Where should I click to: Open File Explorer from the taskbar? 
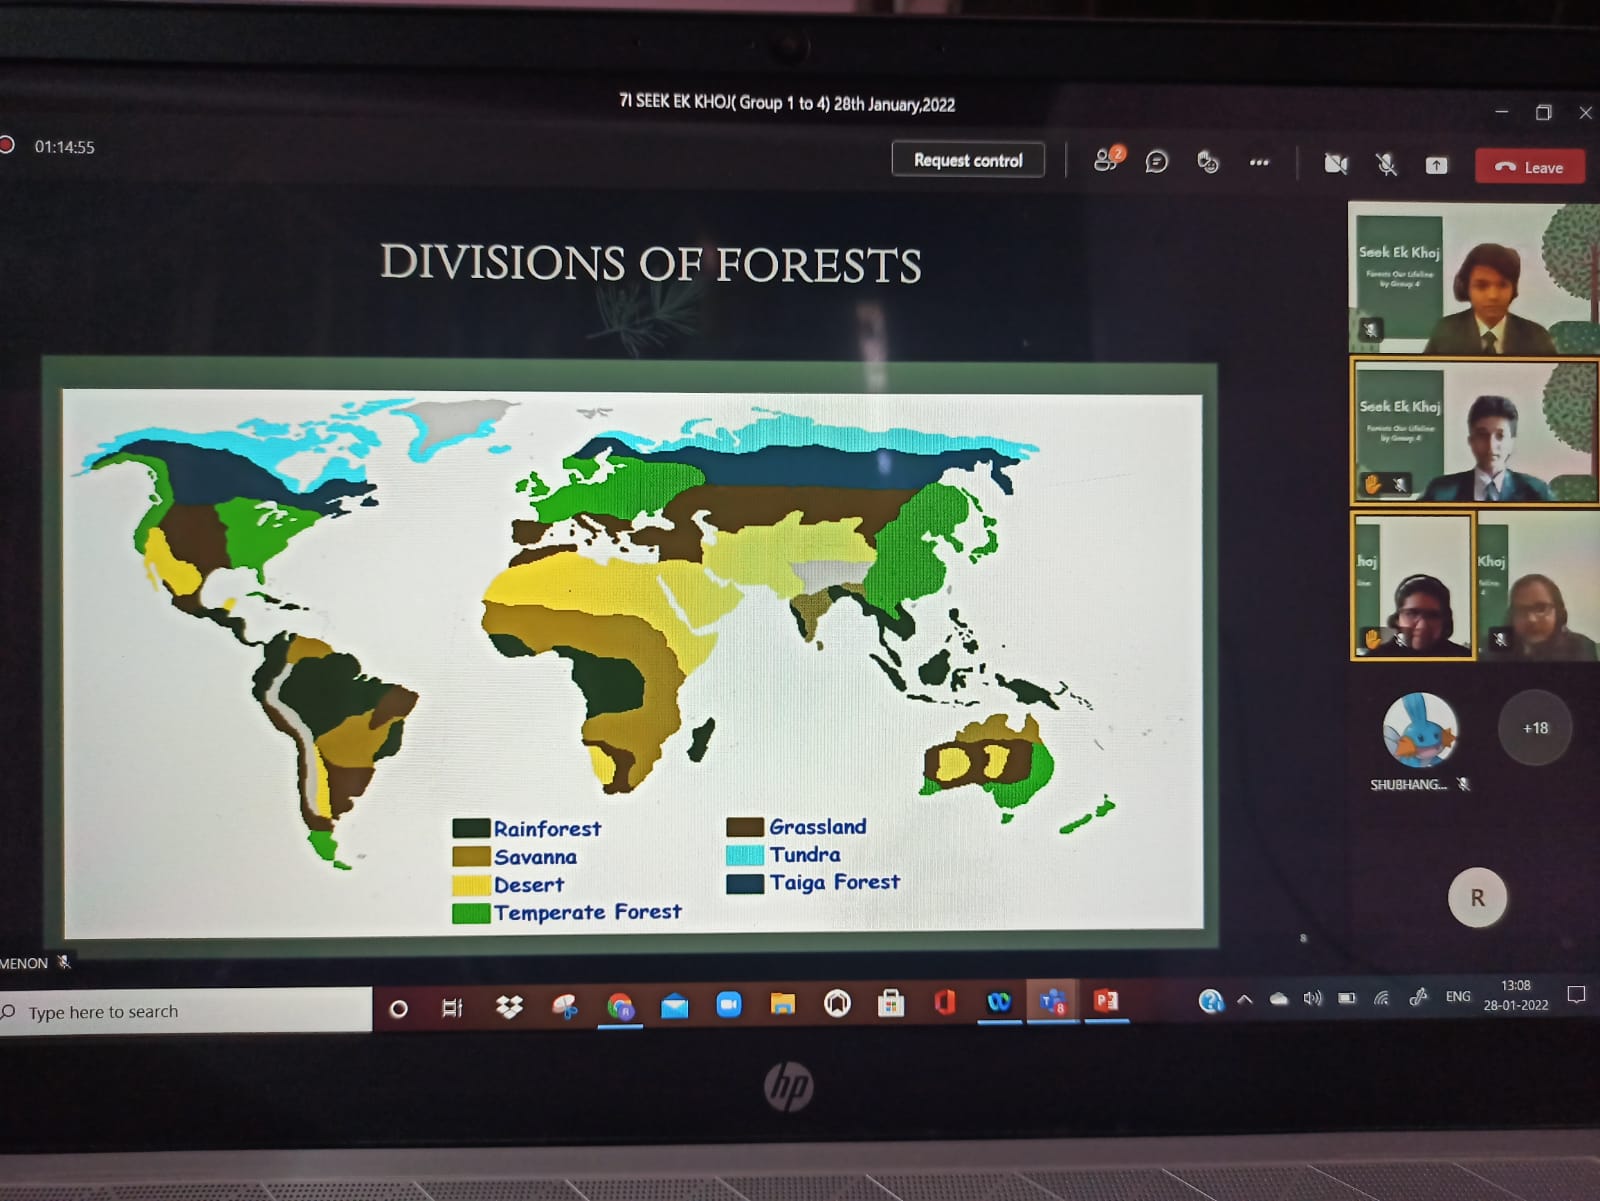pyautogui.click(x=782, y=1004)
